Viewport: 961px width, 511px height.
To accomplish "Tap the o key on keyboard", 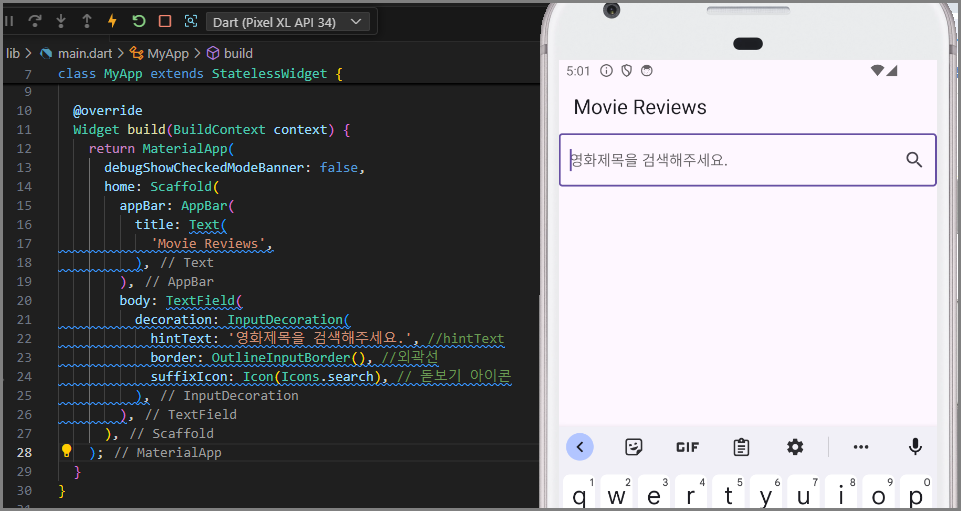I will tap(878, 492).
